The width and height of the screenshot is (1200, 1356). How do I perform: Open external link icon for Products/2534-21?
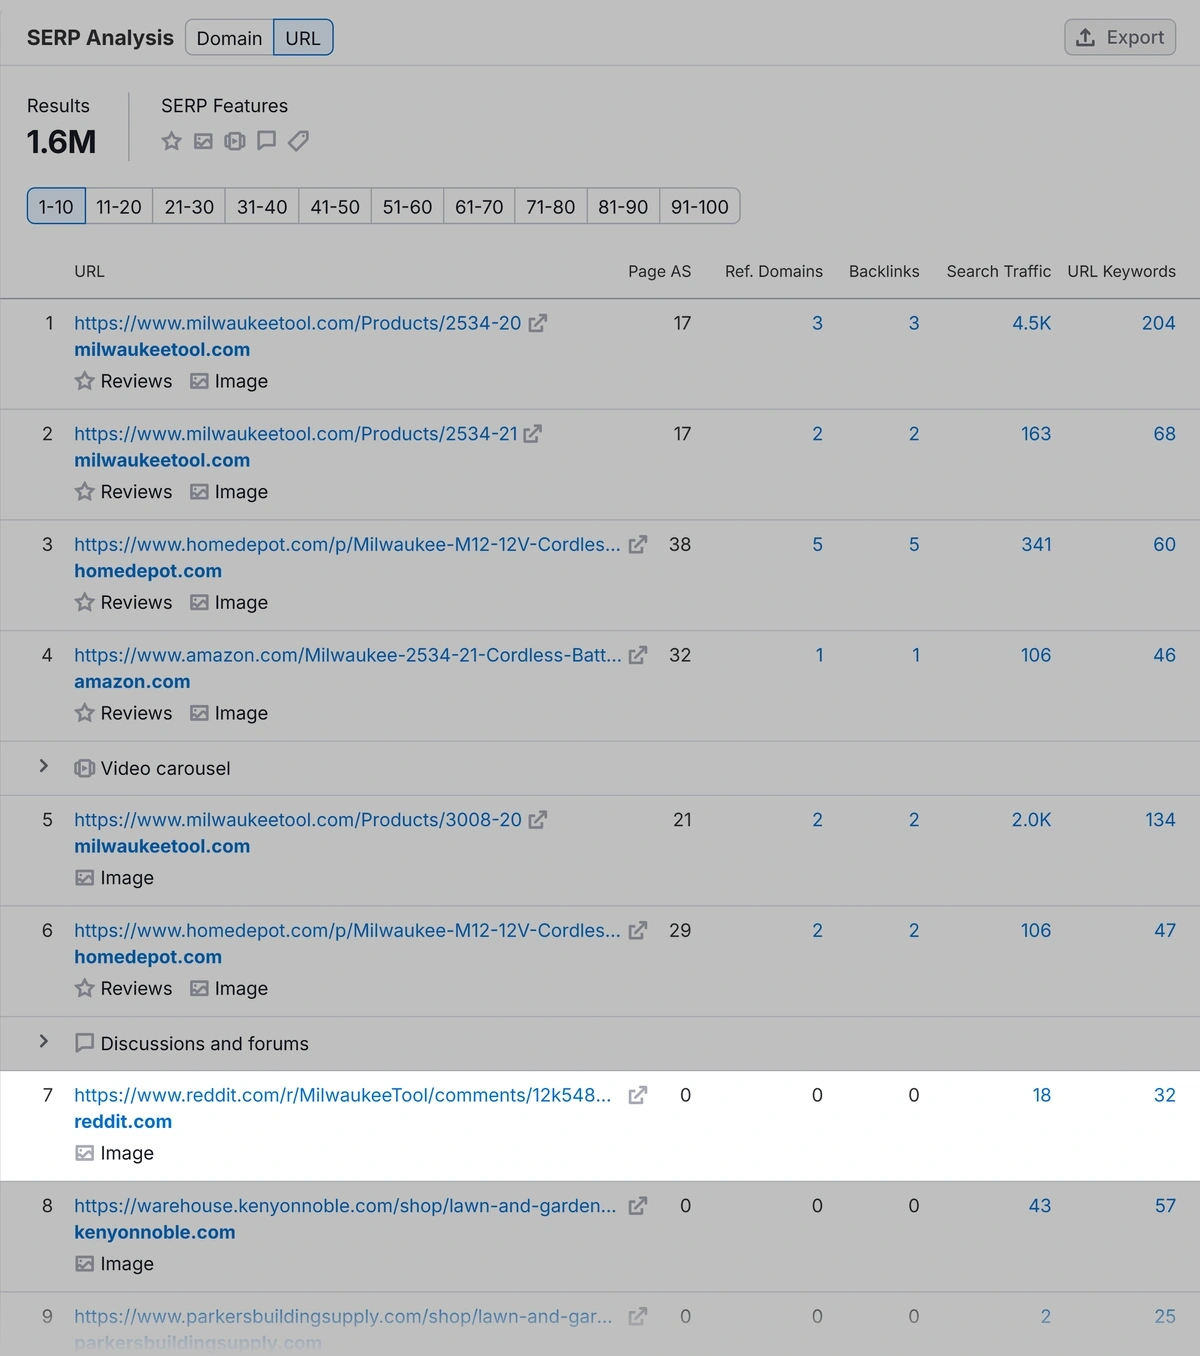[x=533, y=434]
